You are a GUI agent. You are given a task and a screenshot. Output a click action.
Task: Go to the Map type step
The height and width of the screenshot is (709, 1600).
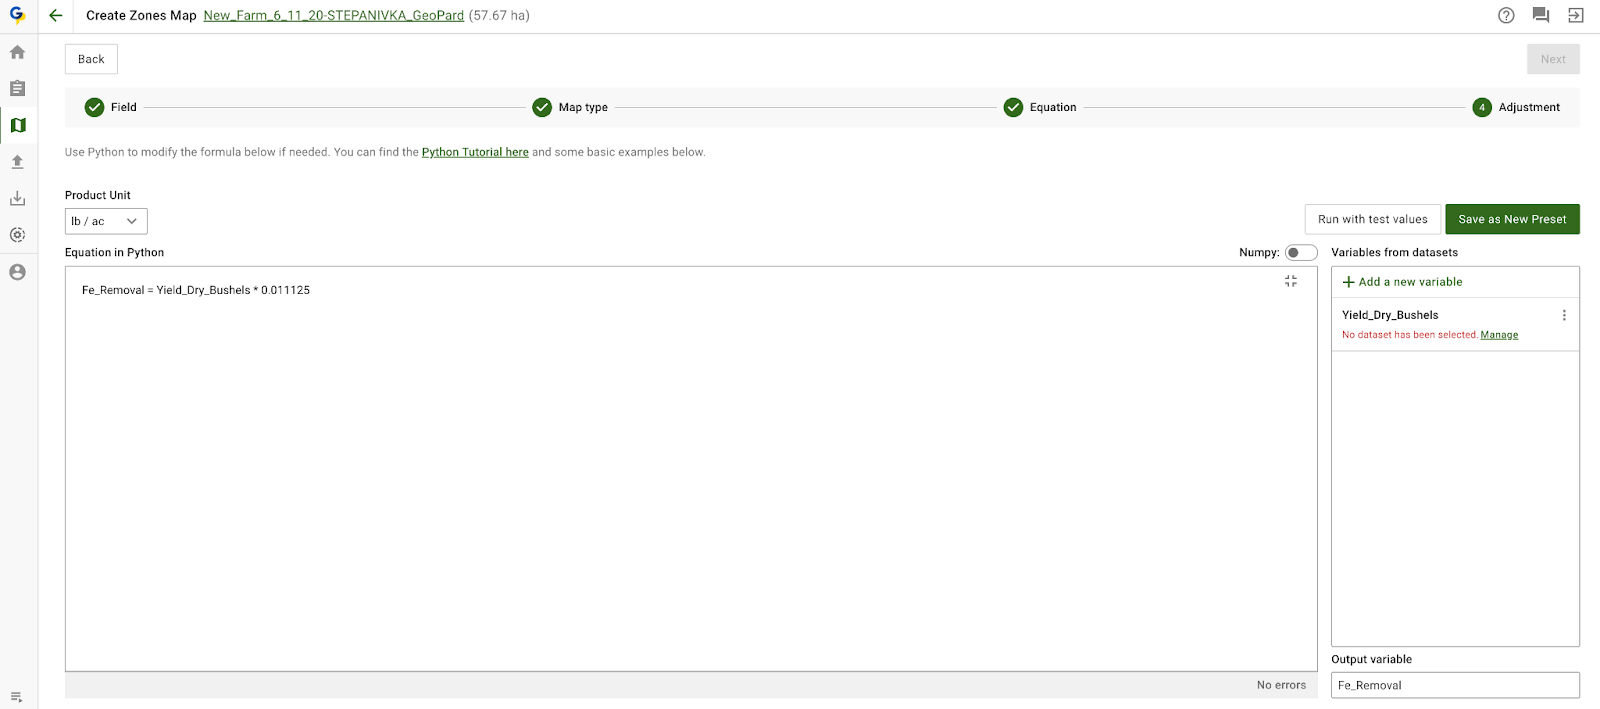tap(570, 107)
